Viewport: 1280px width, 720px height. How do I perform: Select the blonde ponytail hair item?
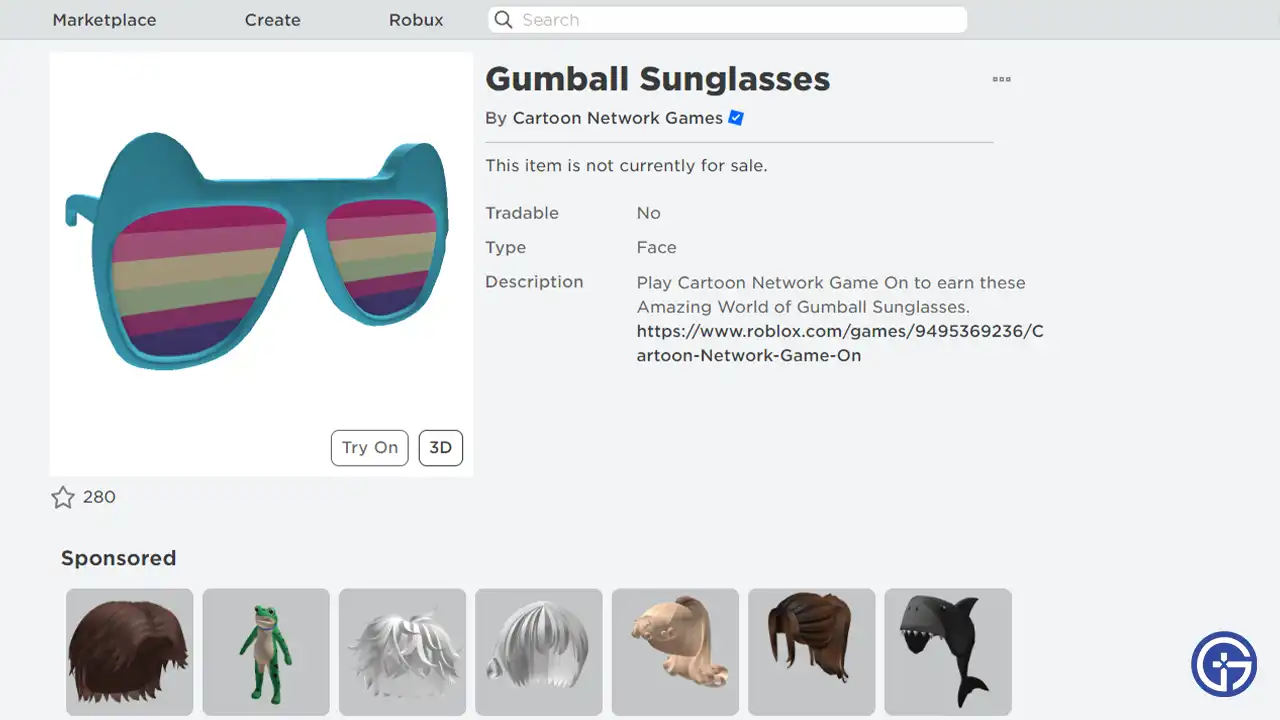coord(675,652)
